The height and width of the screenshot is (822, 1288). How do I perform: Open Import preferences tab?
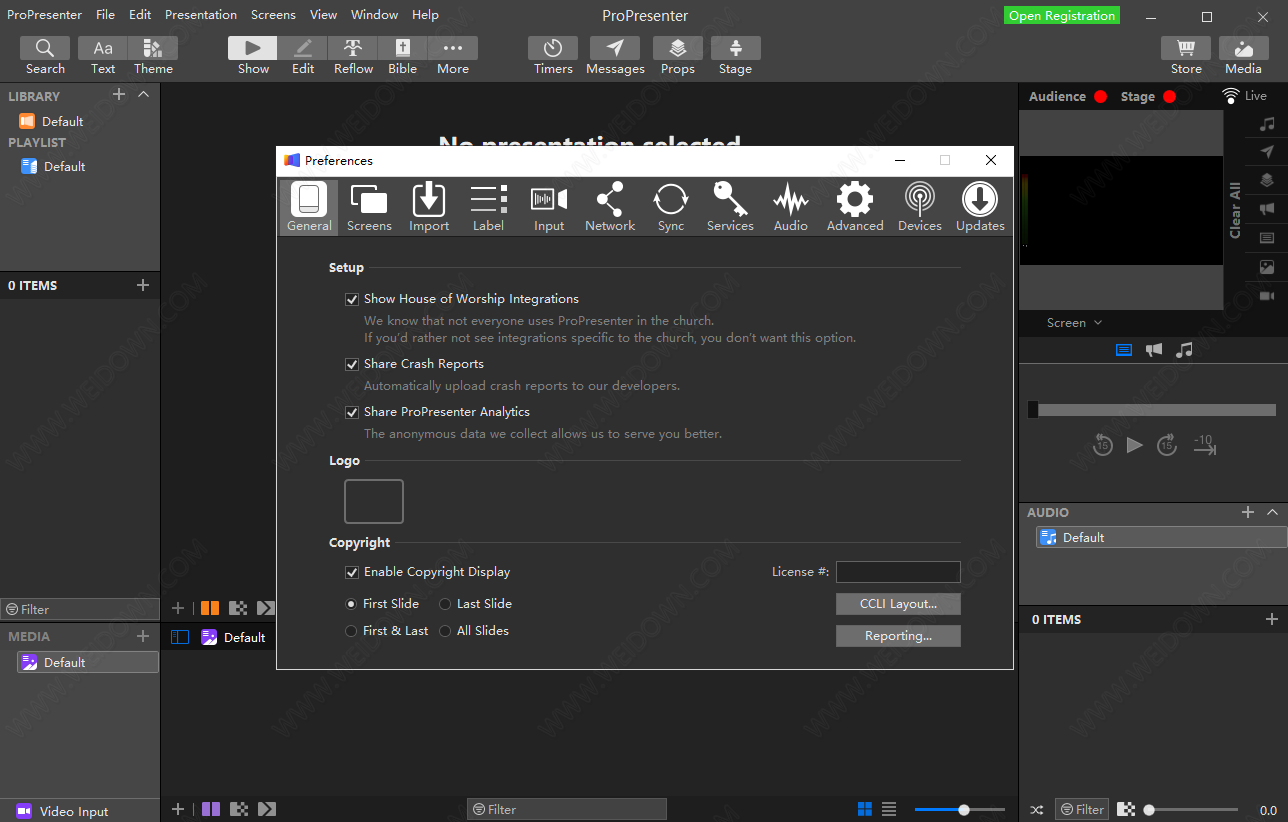(x=429, y=207)
